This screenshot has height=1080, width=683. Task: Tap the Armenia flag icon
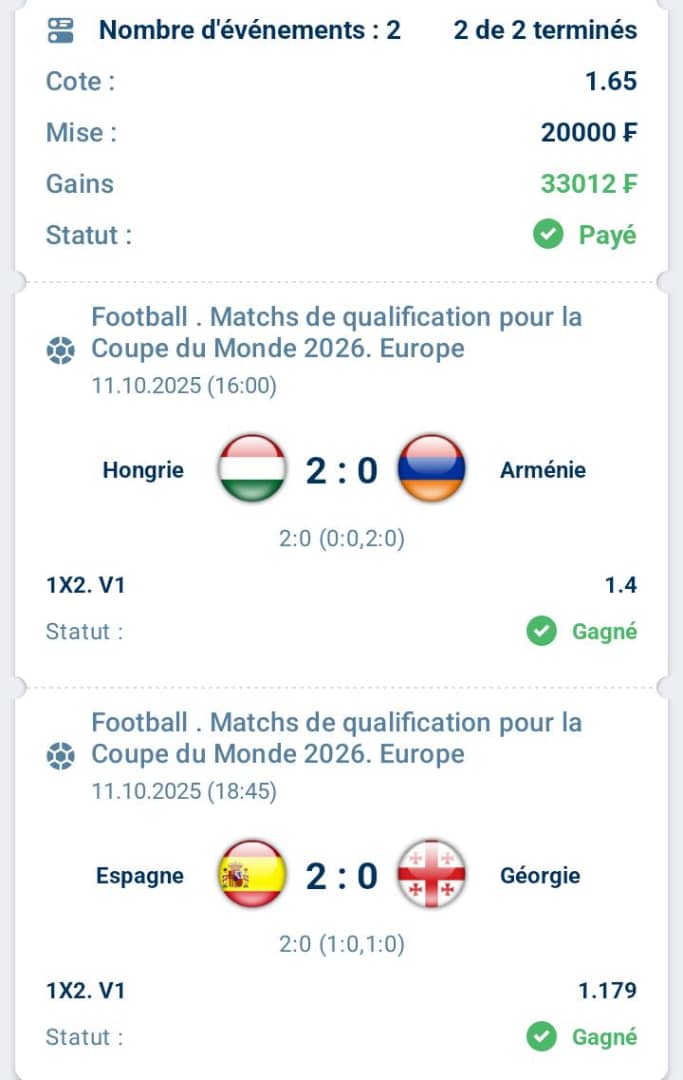[431, 468]
